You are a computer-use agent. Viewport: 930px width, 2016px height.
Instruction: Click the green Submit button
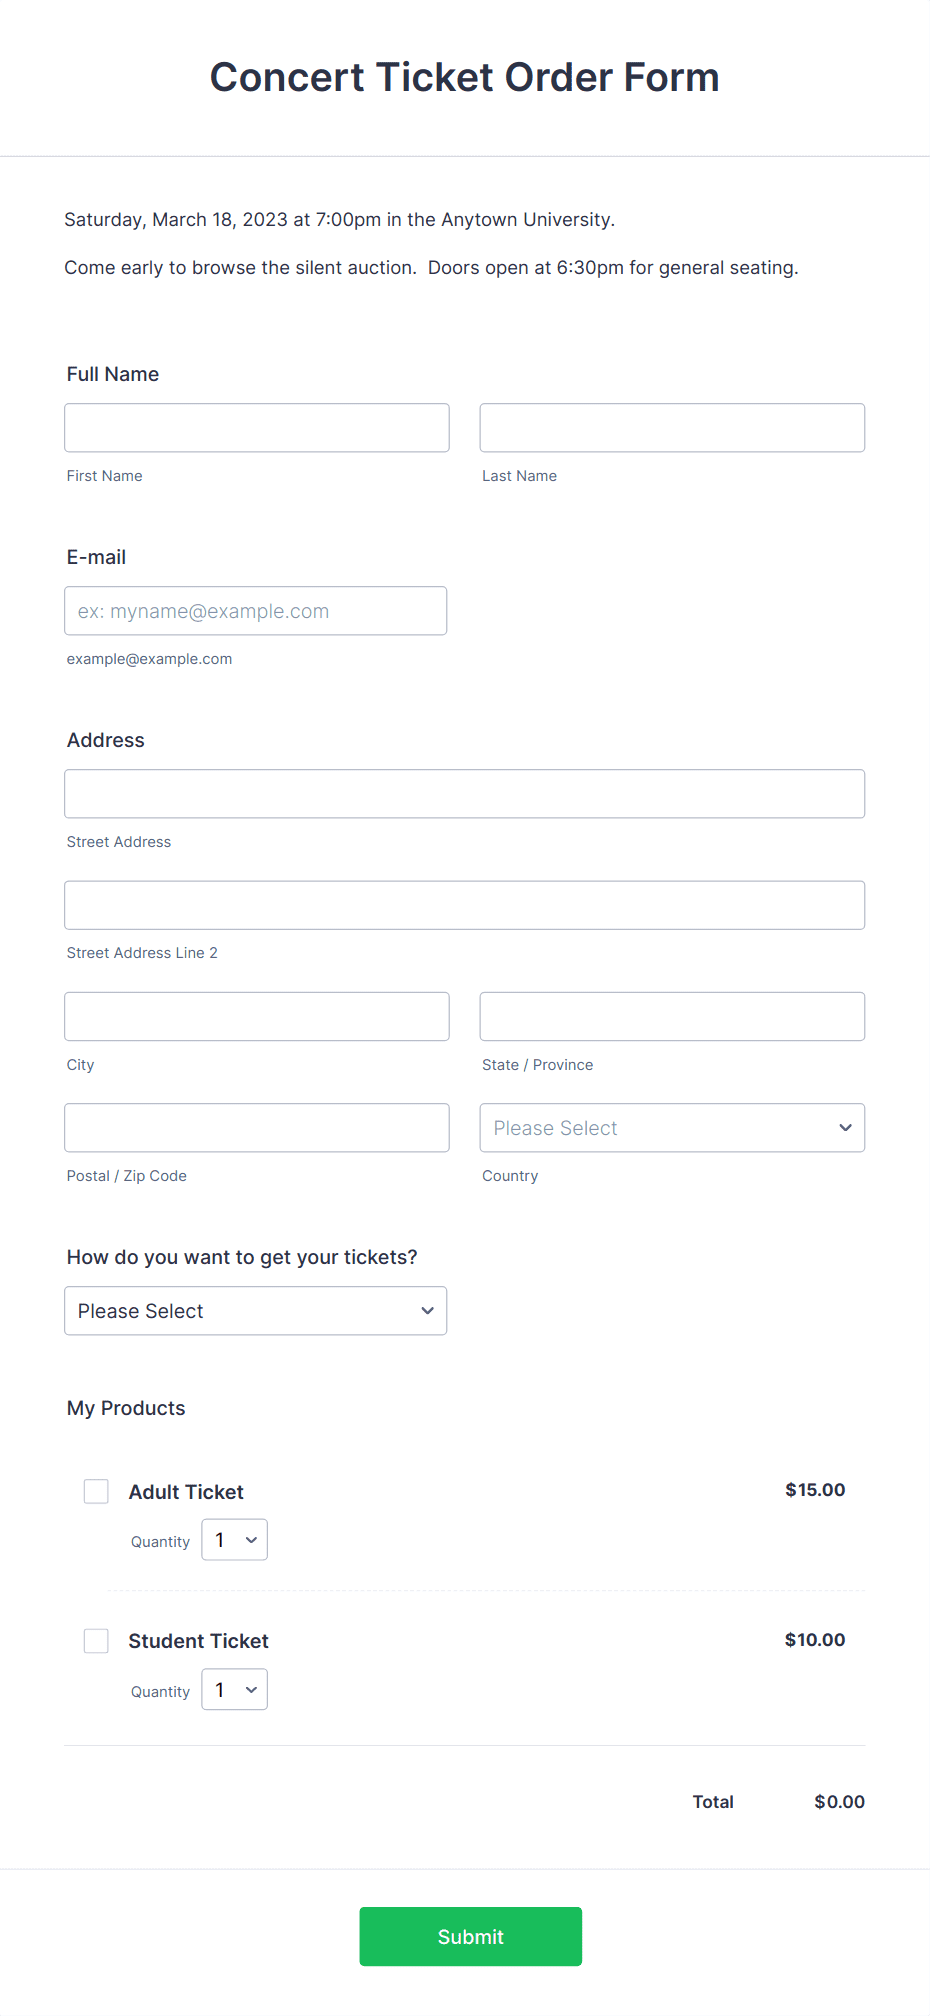pos(470,1936)
